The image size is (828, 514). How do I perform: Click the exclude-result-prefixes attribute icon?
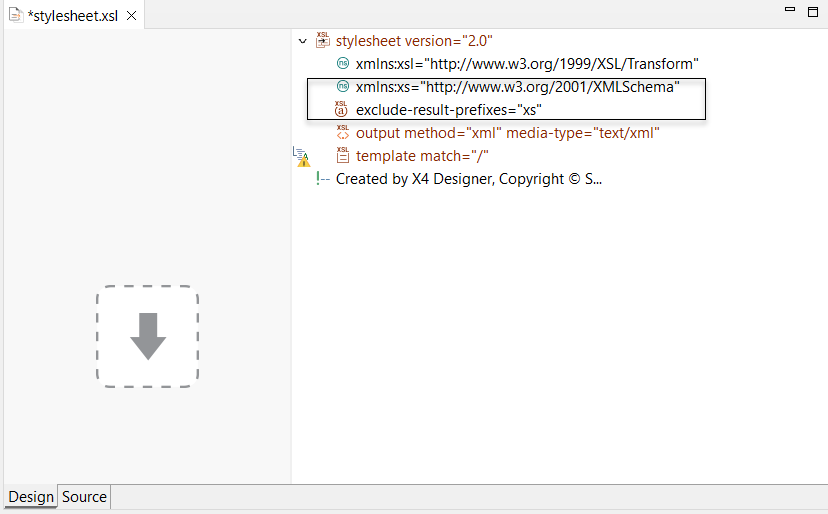coord(342,109)
